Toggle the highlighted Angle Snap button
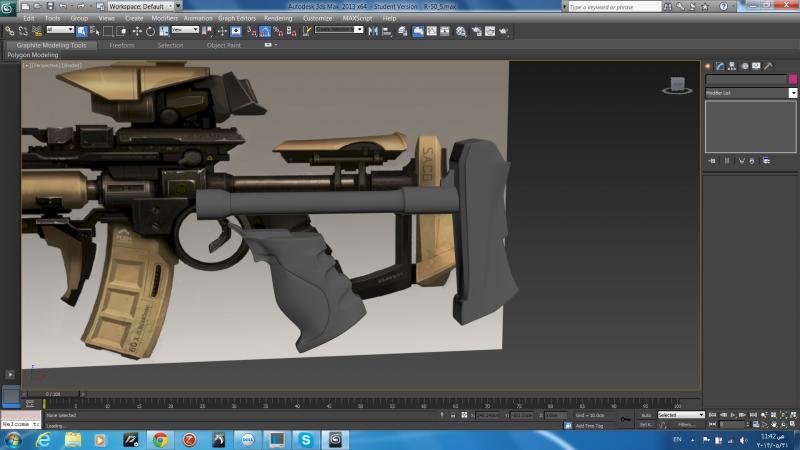 click(265, 31)
